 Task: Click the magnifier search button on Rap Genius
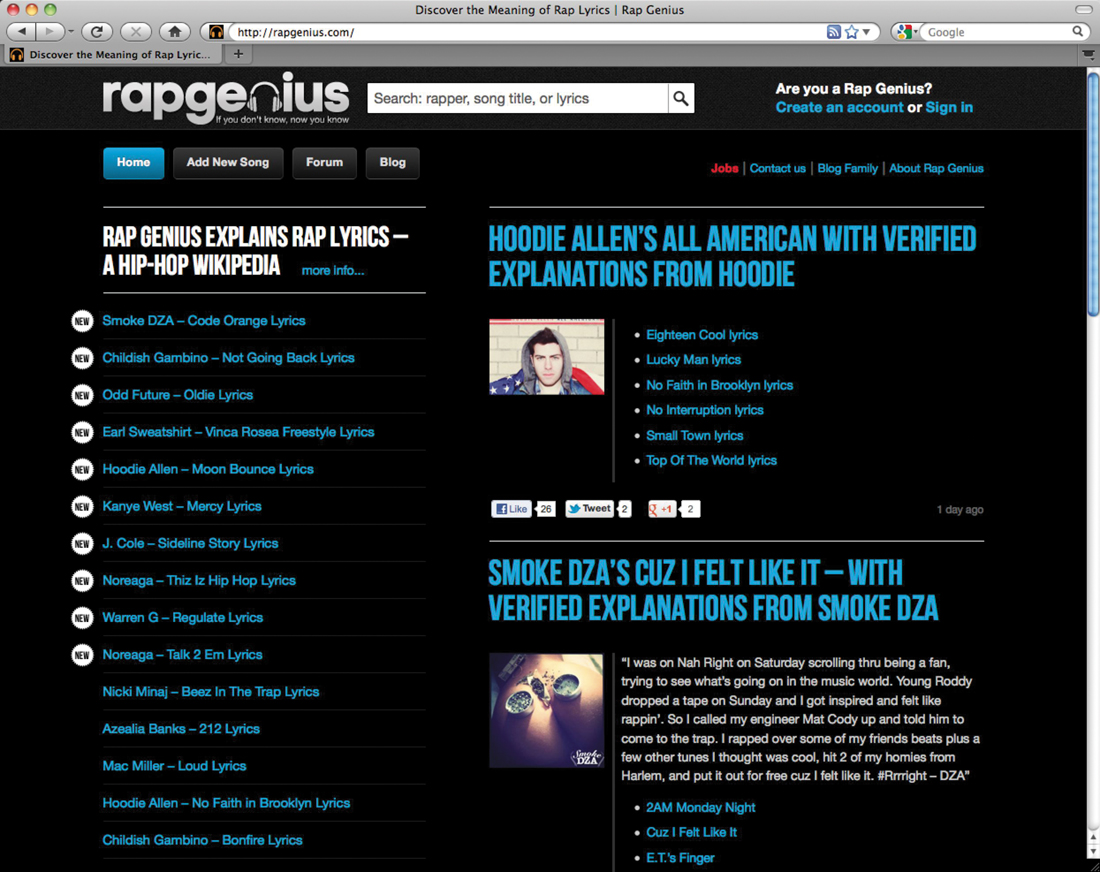pyautogui.click(x=680, y=98)
